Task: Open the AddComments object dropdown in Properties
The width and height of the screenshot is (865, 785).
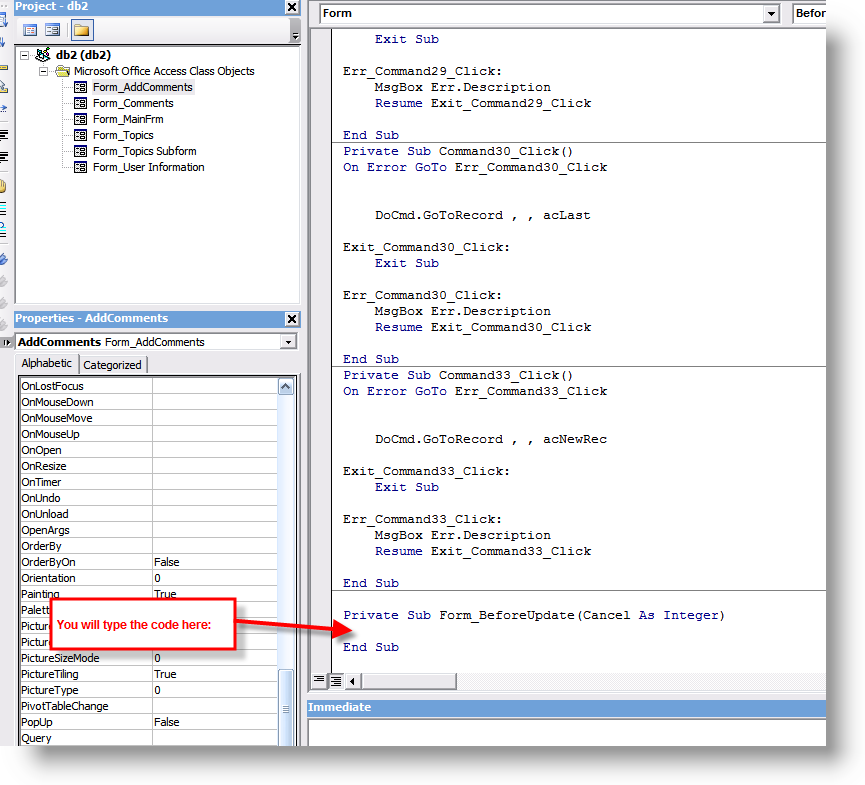Action: point(288,342)
